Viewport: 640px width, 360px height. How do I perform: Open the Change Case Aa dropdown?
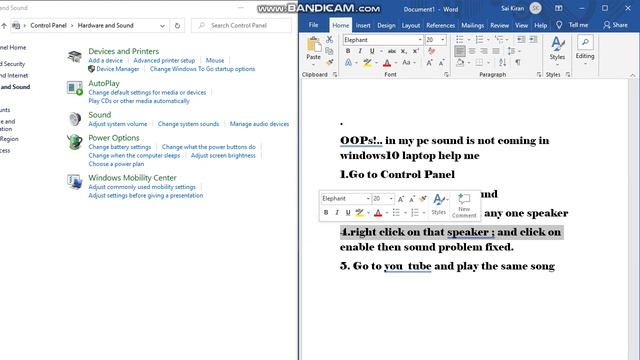coord(408,63)
